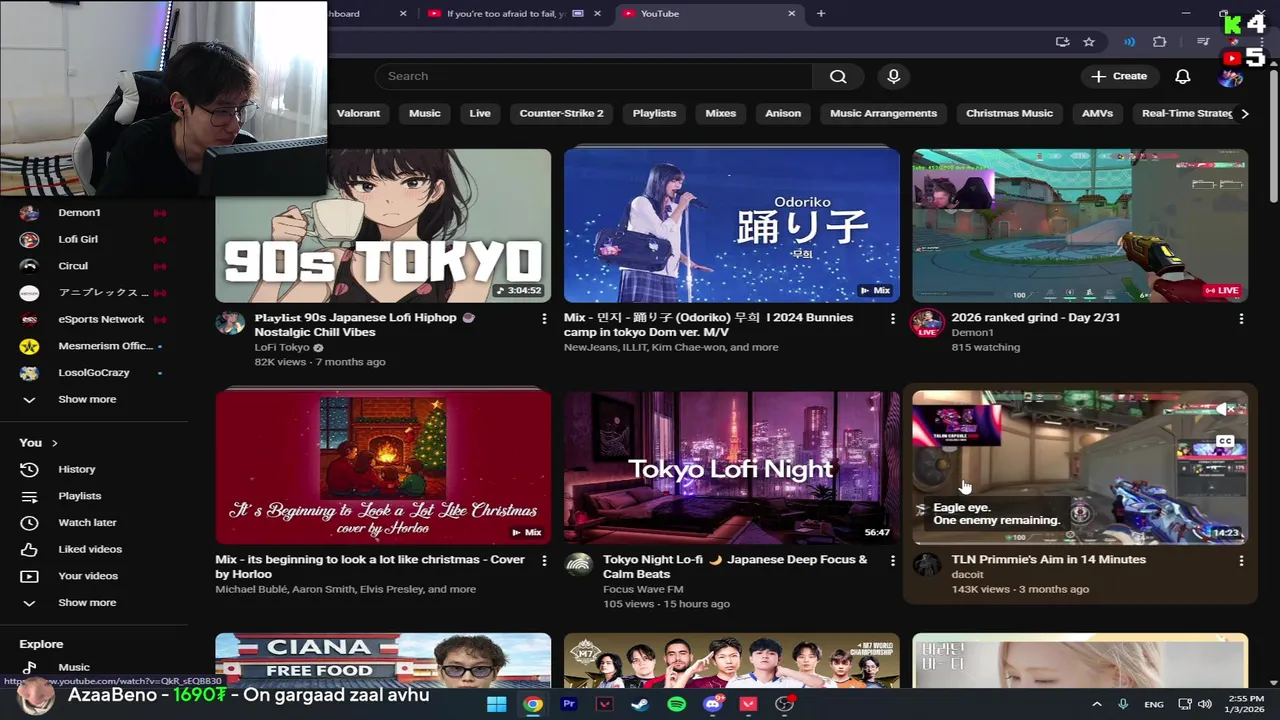Image resolution: width=1280 pixels, height=720 pixels.
Task: Open the Music explore icon in sidebar
Action: tap(29, 667)
